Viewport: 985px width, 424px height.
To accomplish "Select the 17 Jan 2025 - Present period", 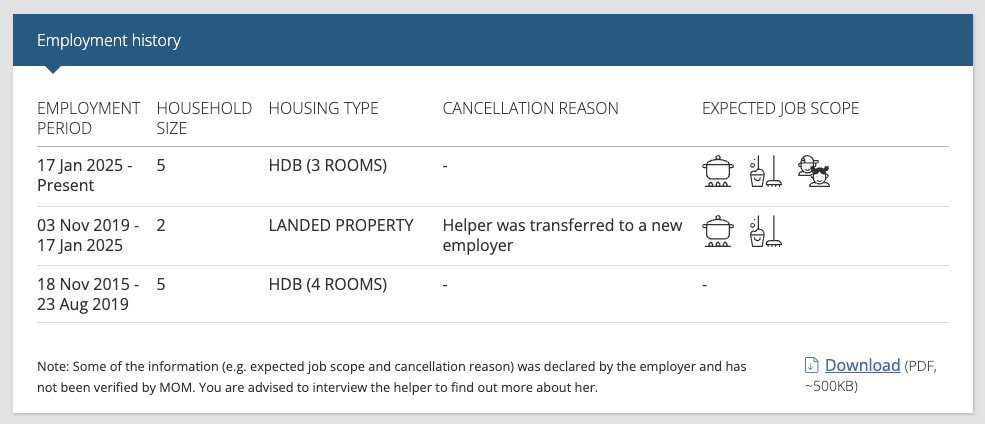I will pos(85,177).
